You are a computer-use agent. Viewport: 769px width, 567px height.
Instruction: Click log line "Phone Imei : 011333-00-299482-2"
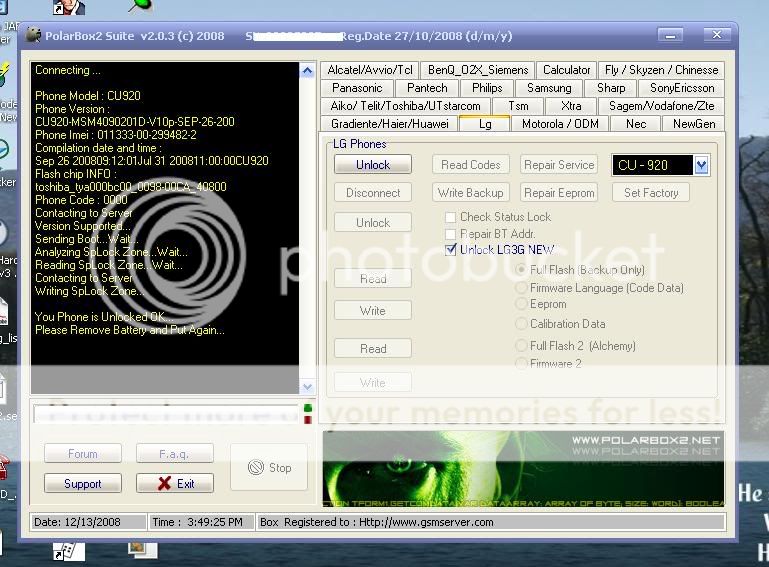[x=115, y=134]
